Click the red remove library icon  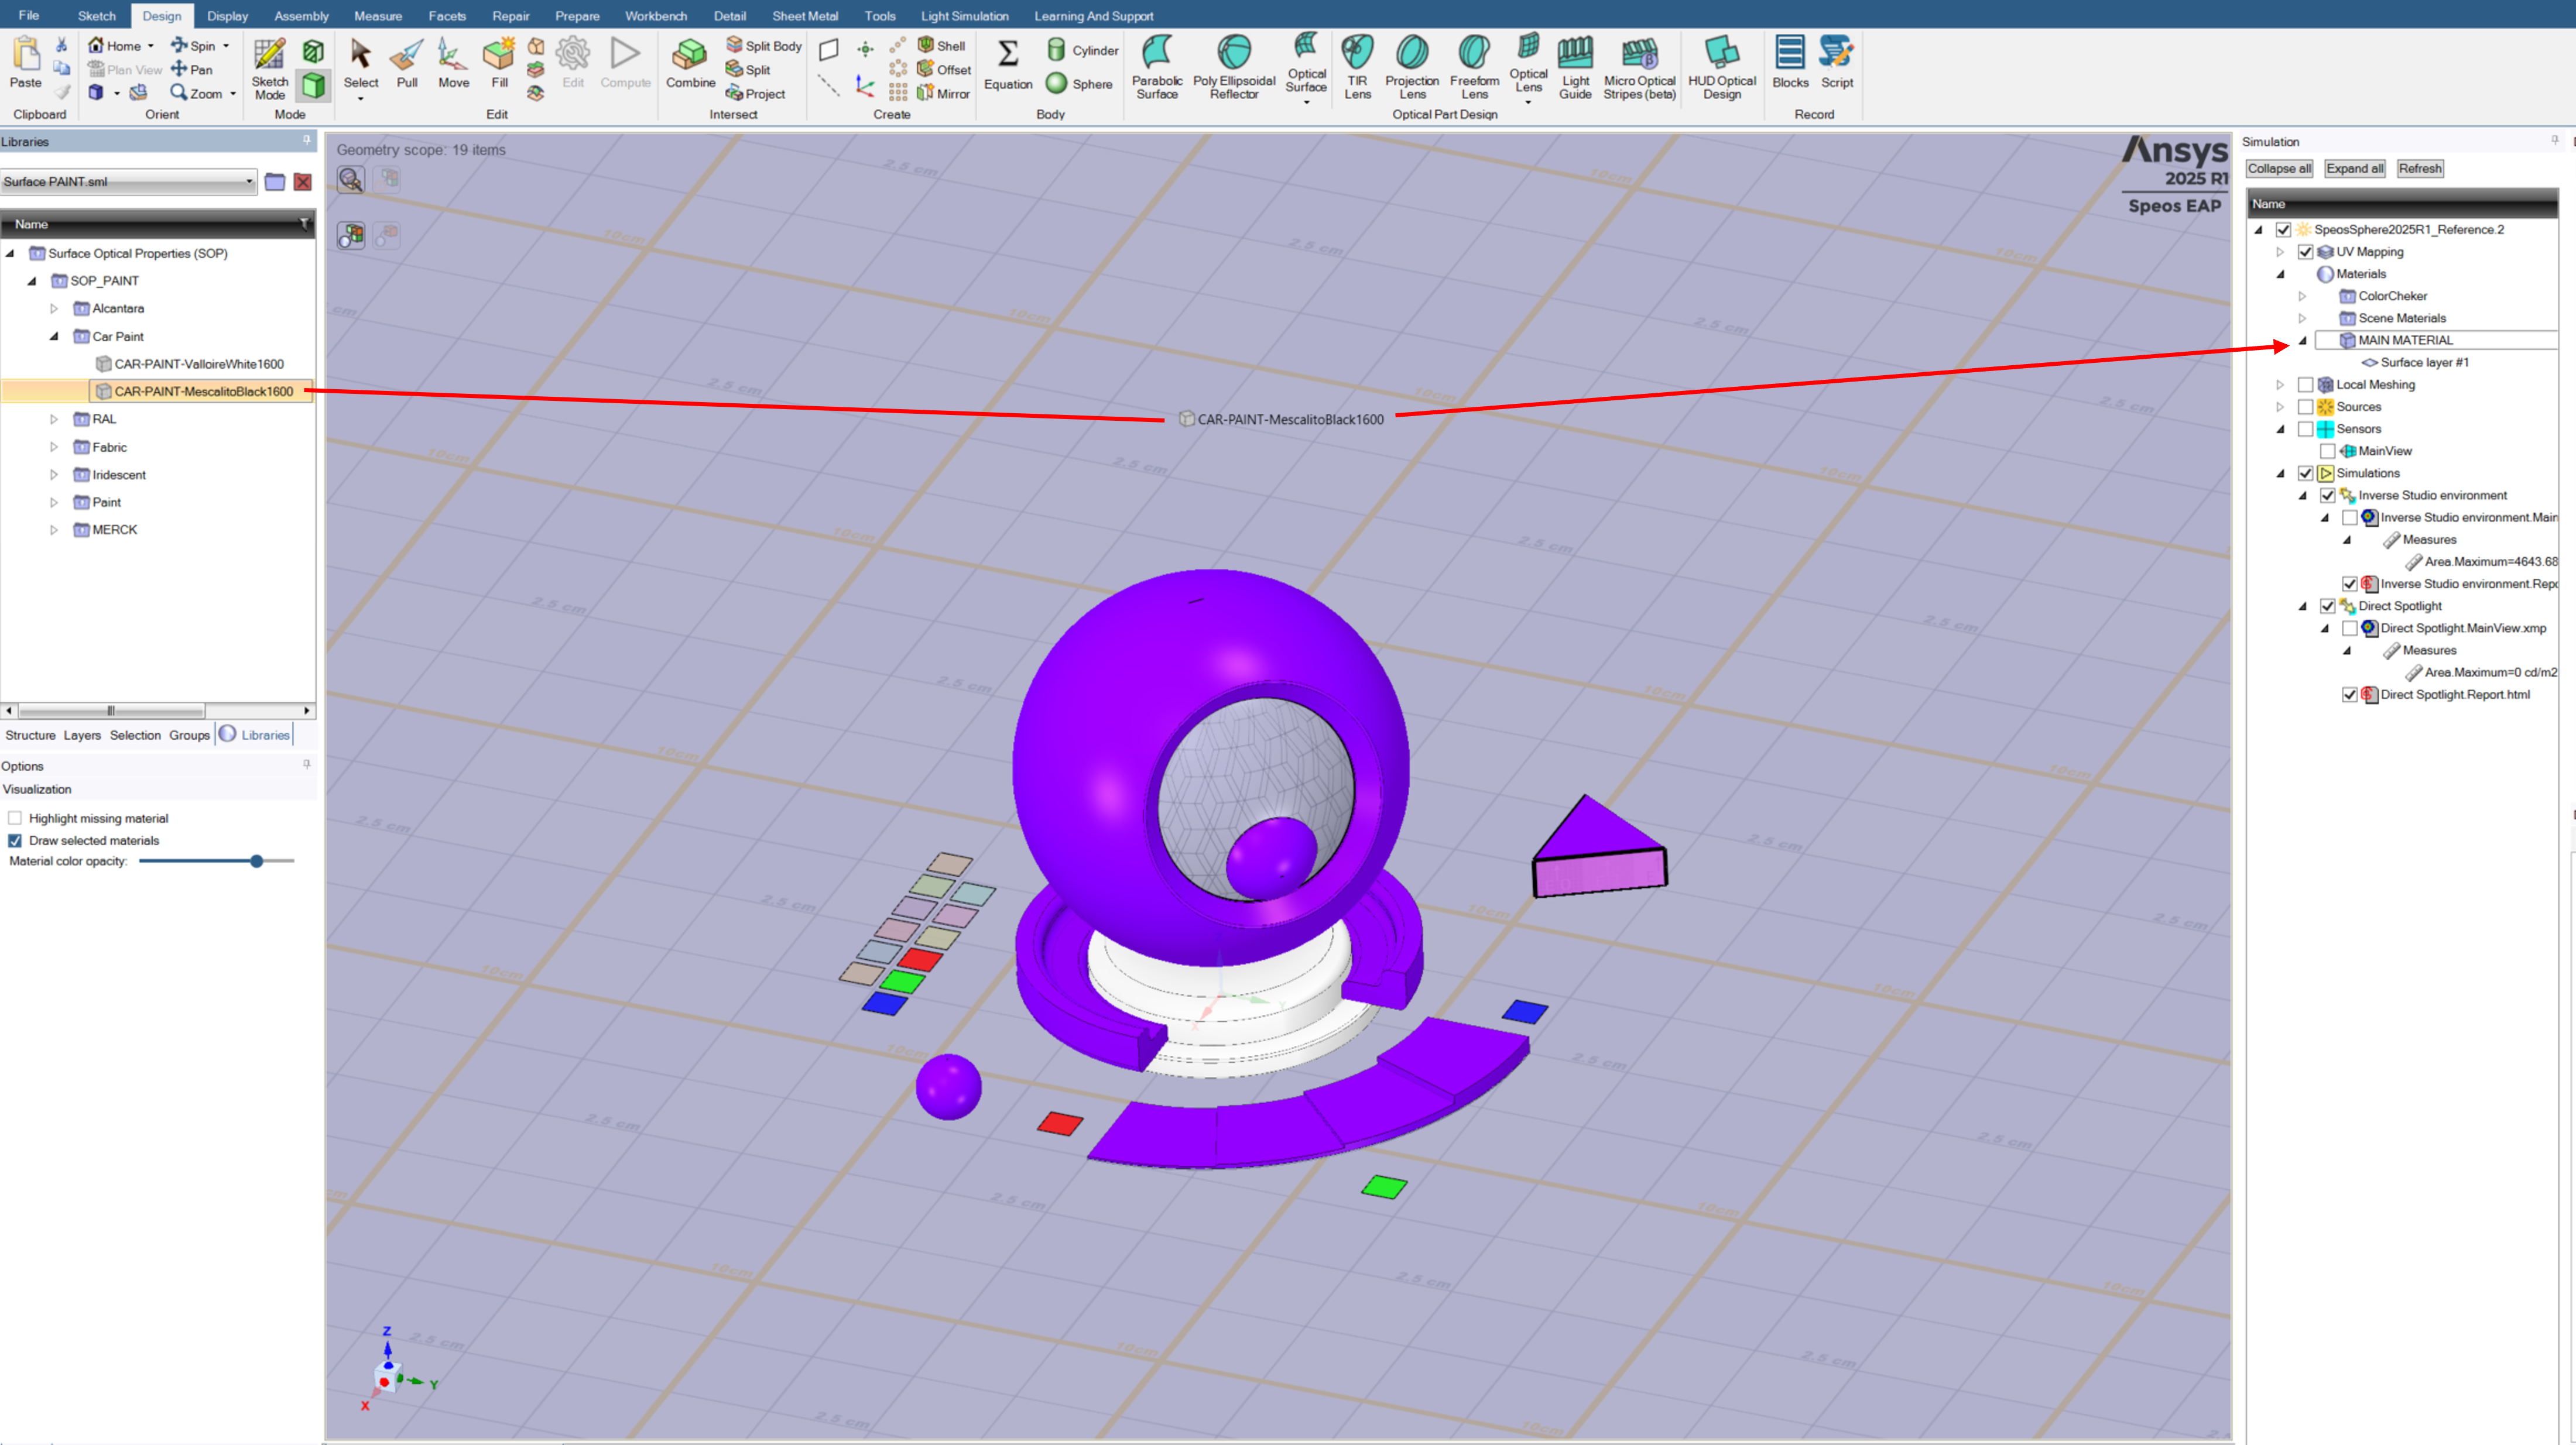coord(303,182)
